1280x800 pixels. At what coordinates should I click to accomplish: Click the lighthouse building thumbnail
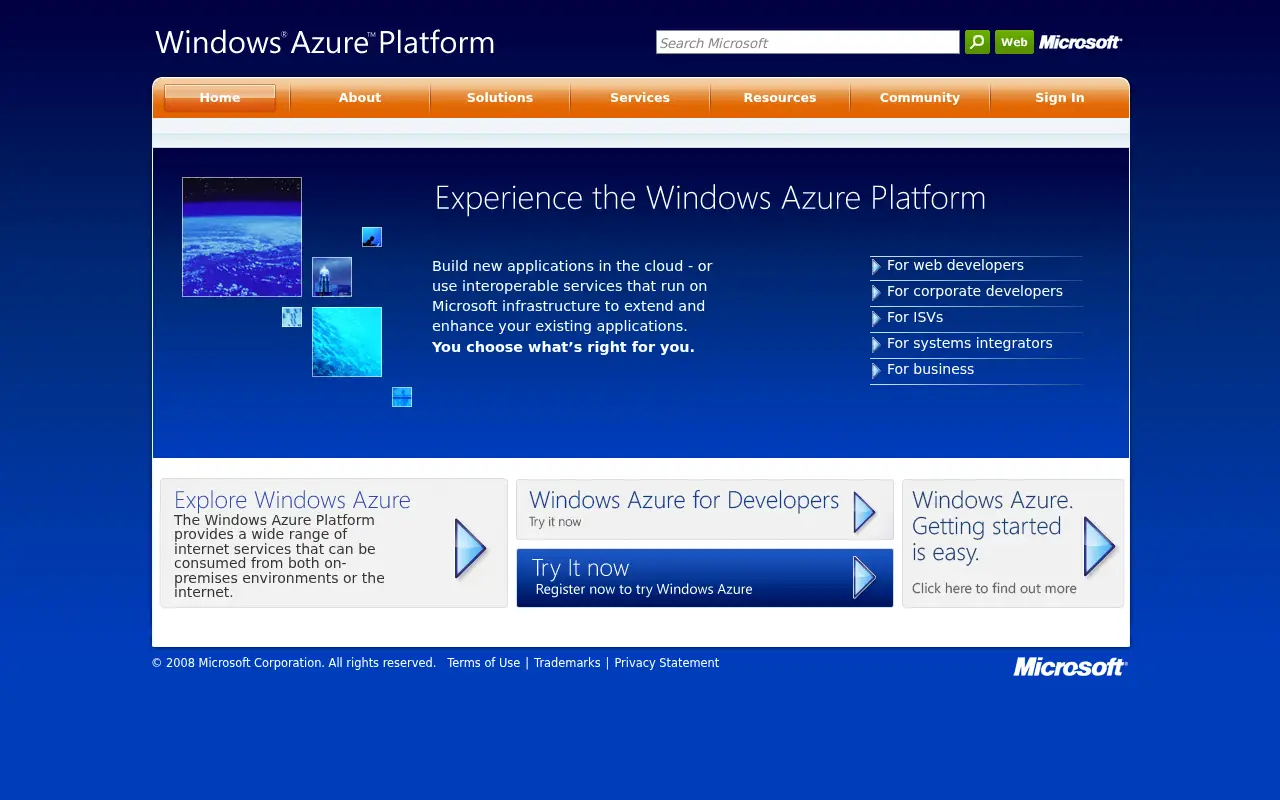(332, 277)
